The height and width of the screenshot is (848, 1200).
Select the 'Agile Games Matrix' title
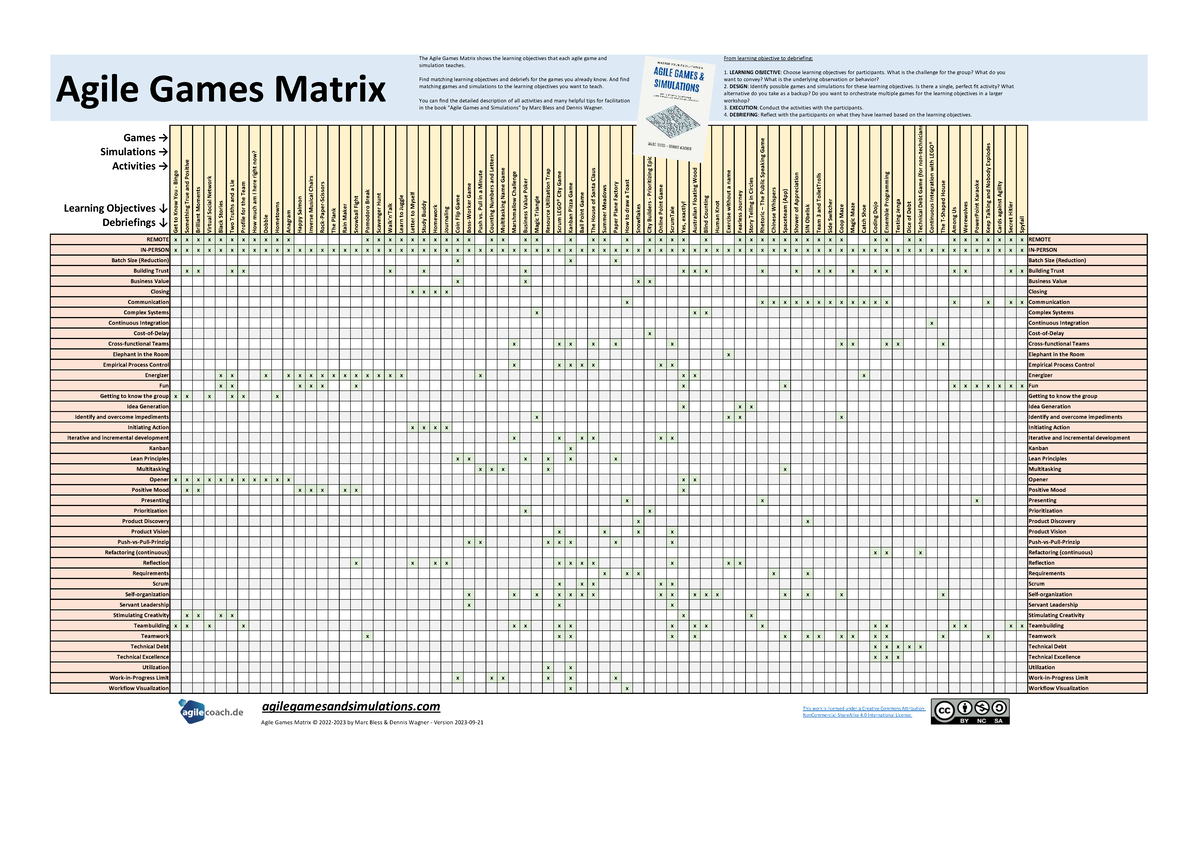pyautogui.click(x=221, y=90)
